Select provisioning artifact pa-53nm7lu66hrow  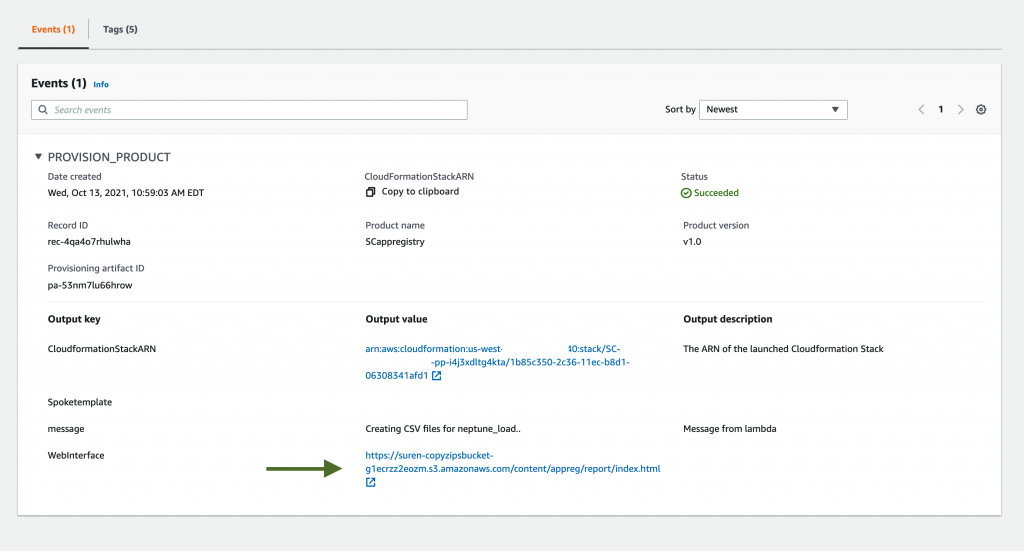(x=90, y=285)
